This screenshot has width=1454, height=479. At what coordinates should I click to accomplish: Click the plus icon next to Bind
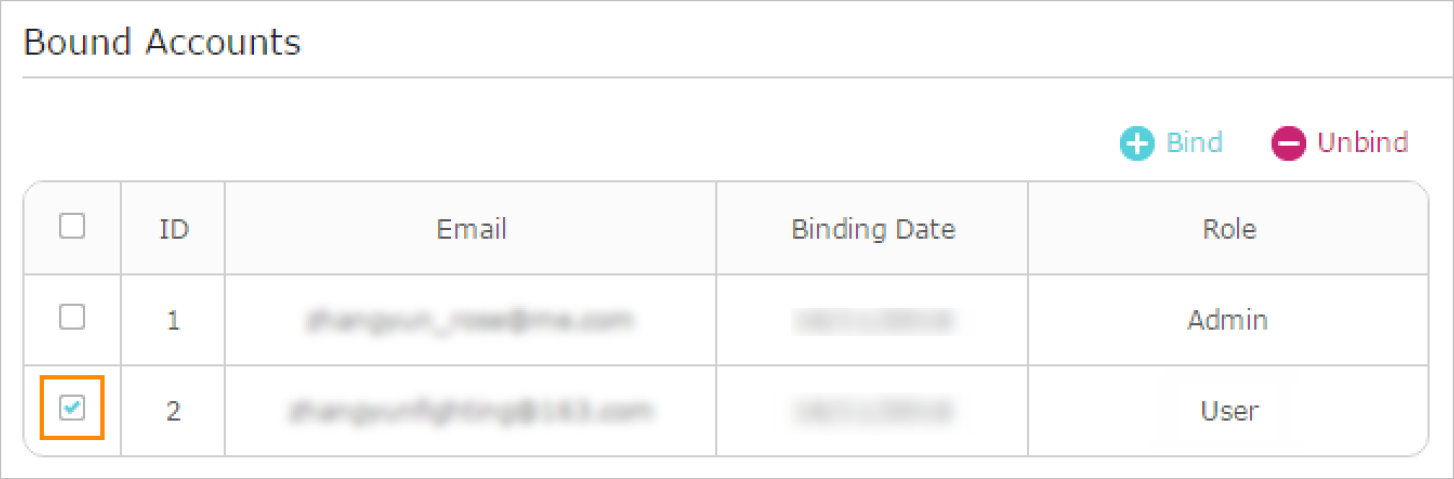click(1137, 143)
